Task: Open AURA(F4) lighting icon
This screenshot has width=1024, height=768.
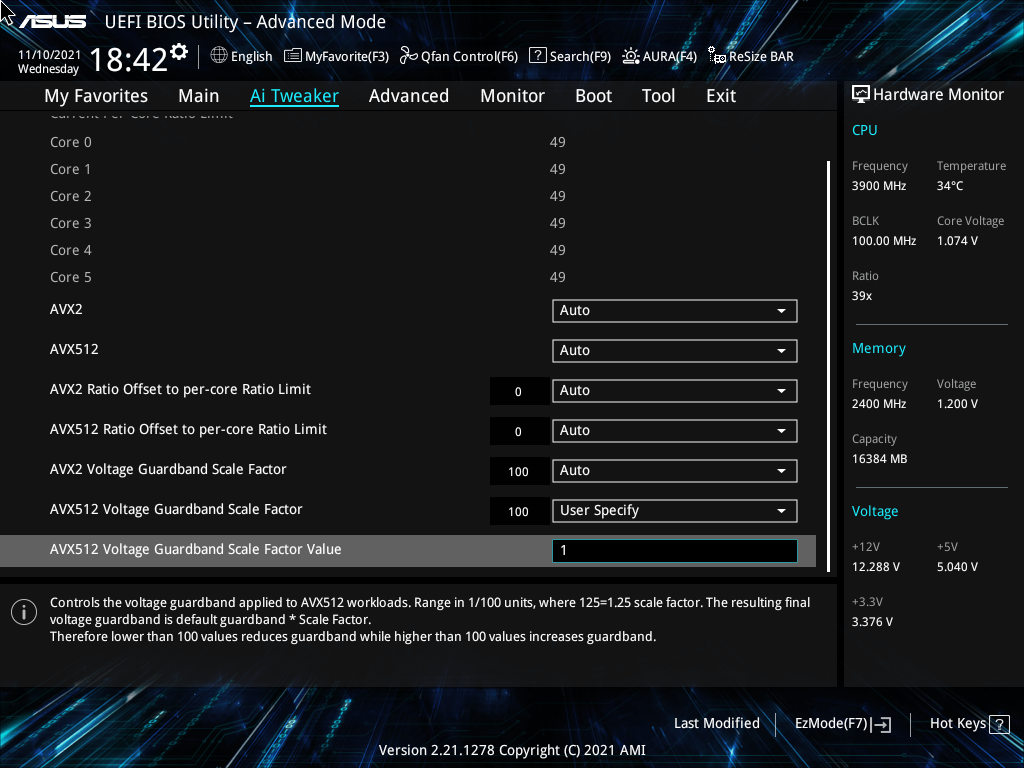Action: 631,56
